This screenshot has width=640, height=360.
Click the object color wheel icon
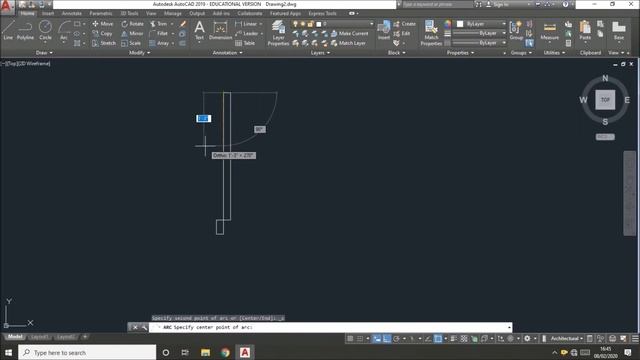448,24
